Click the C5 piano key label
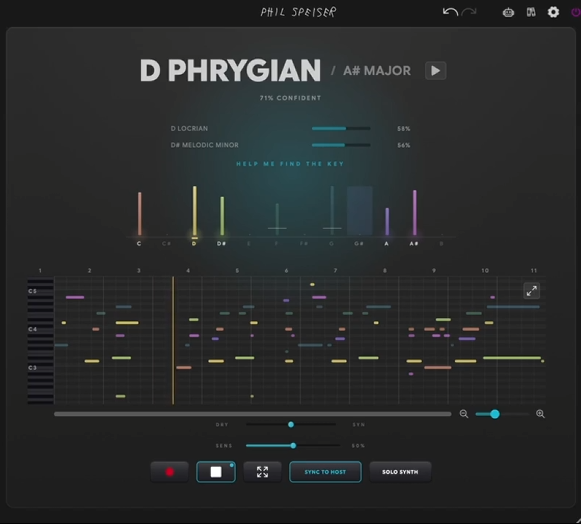This screenshot has width=581, height=524. [x=32, y=291]
